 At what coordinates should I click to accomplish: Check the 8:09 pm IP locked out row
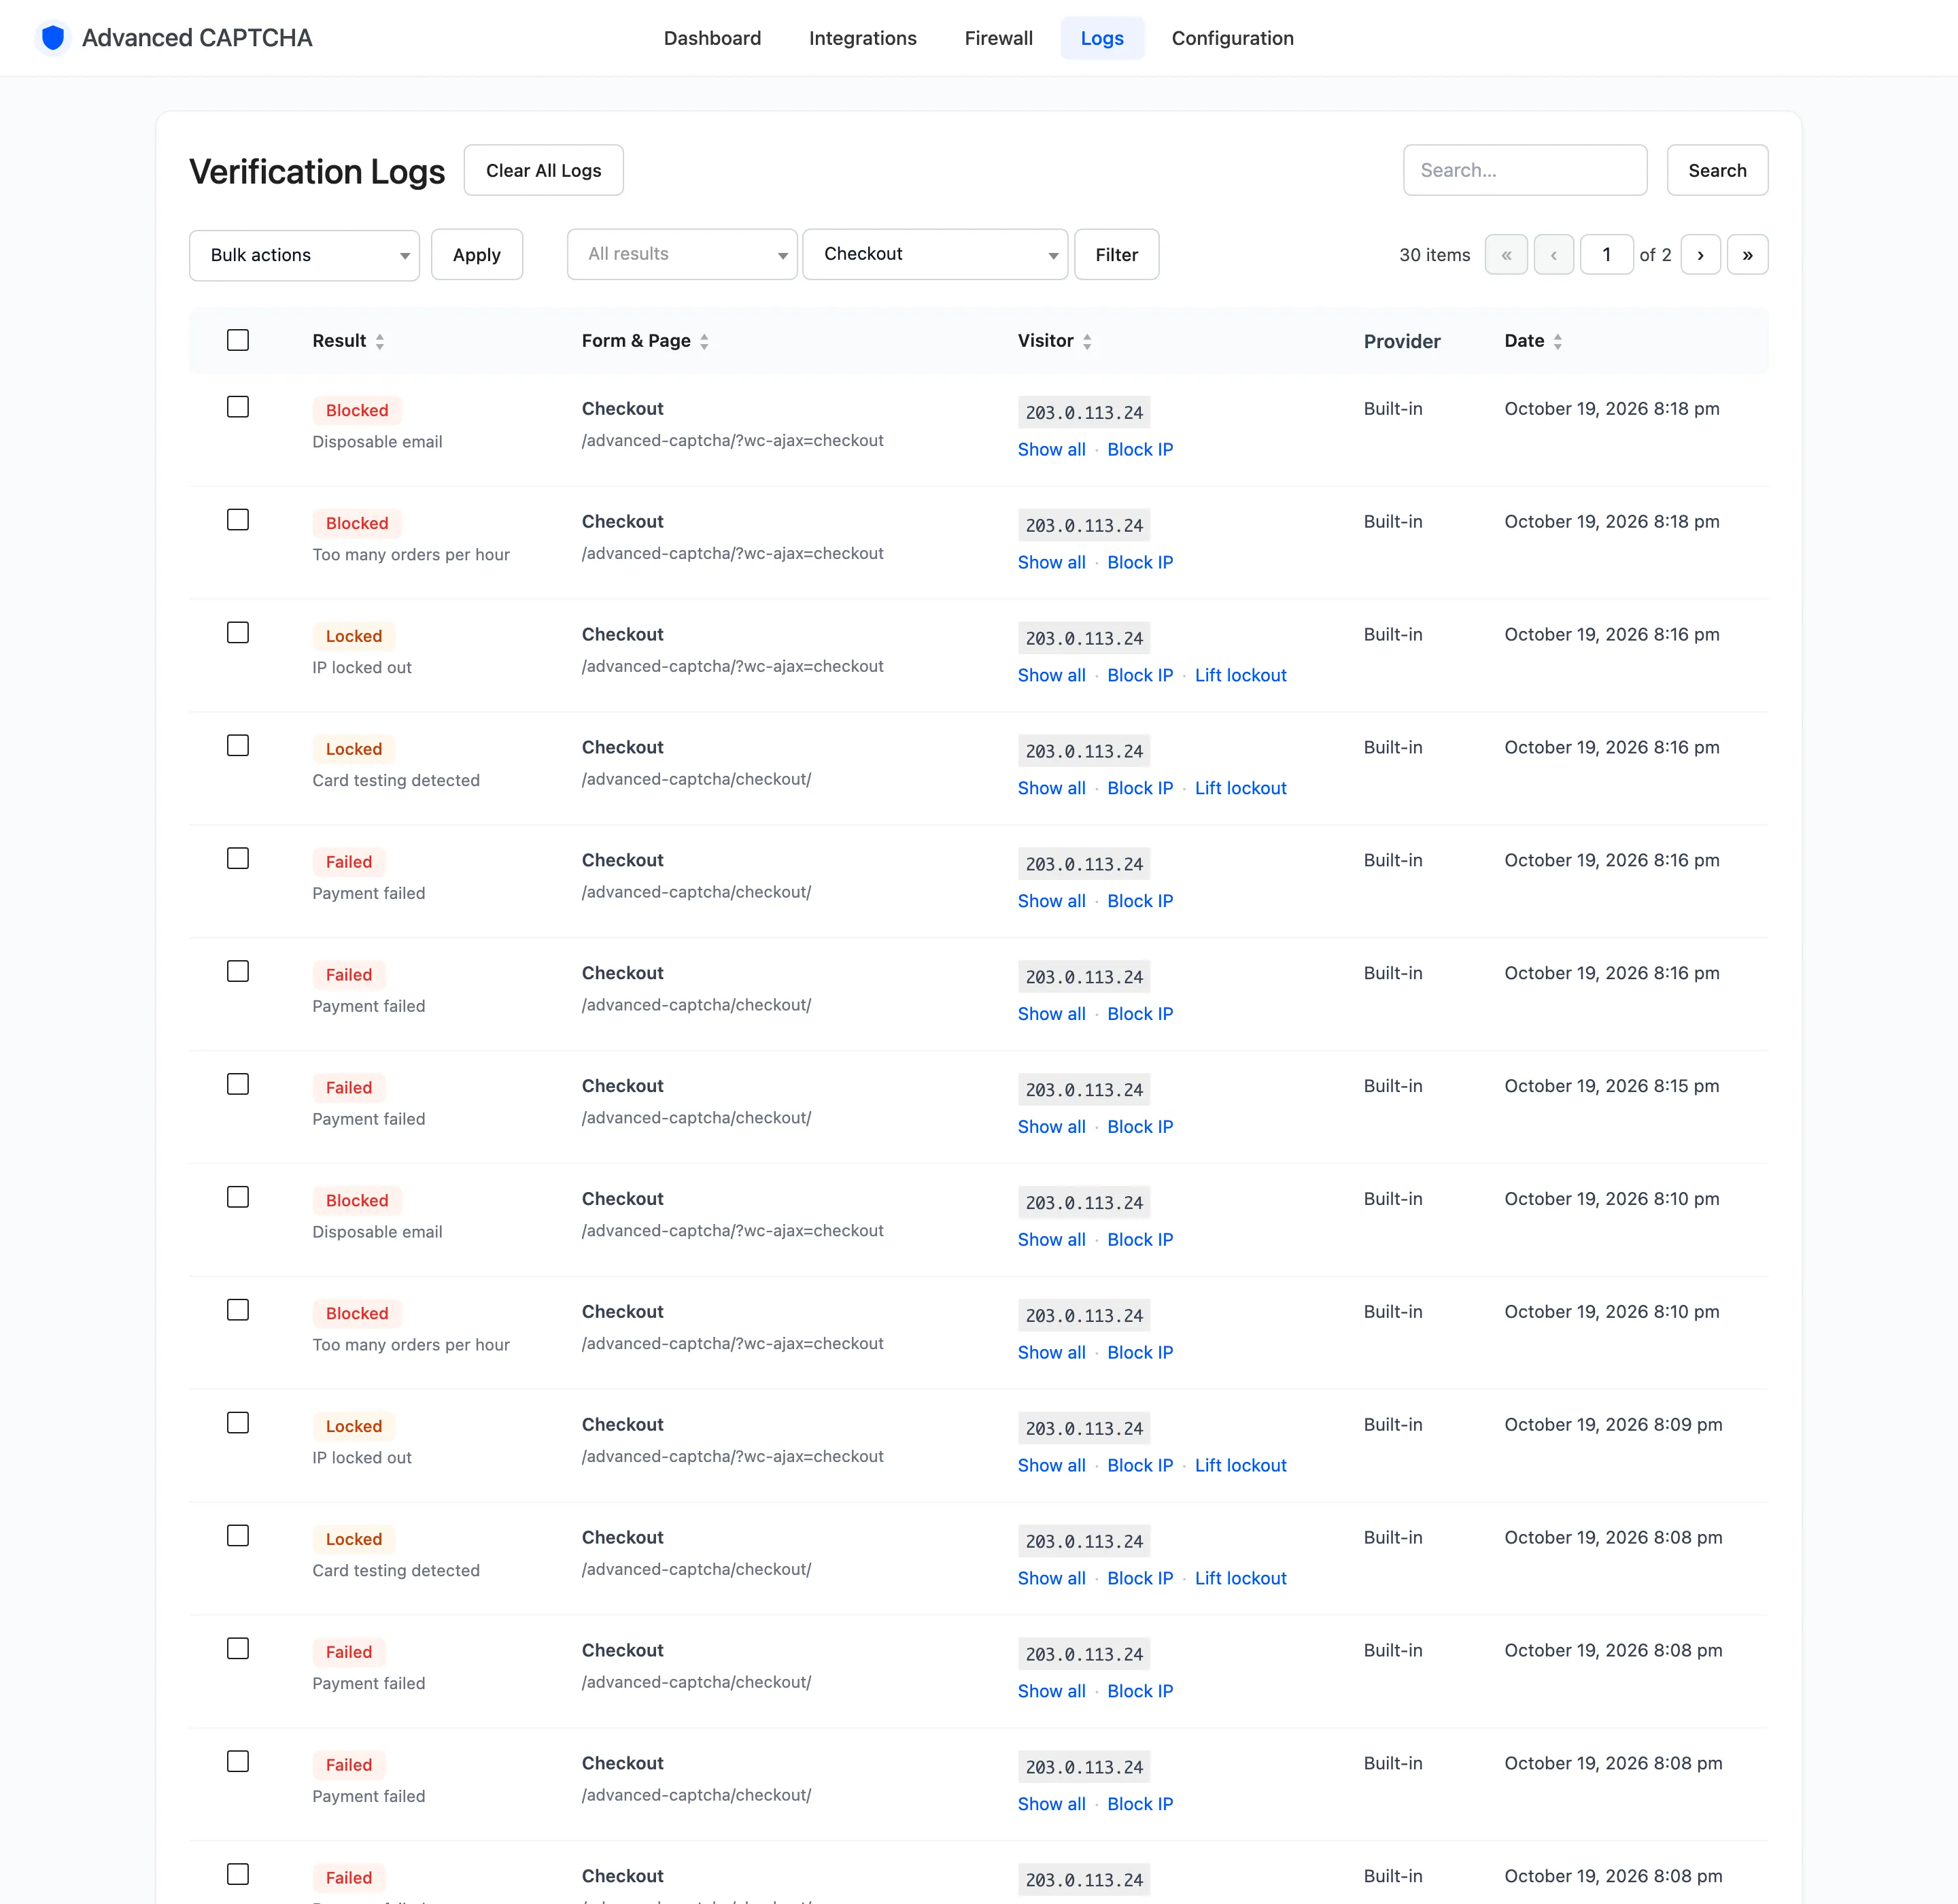[238, 1423]
